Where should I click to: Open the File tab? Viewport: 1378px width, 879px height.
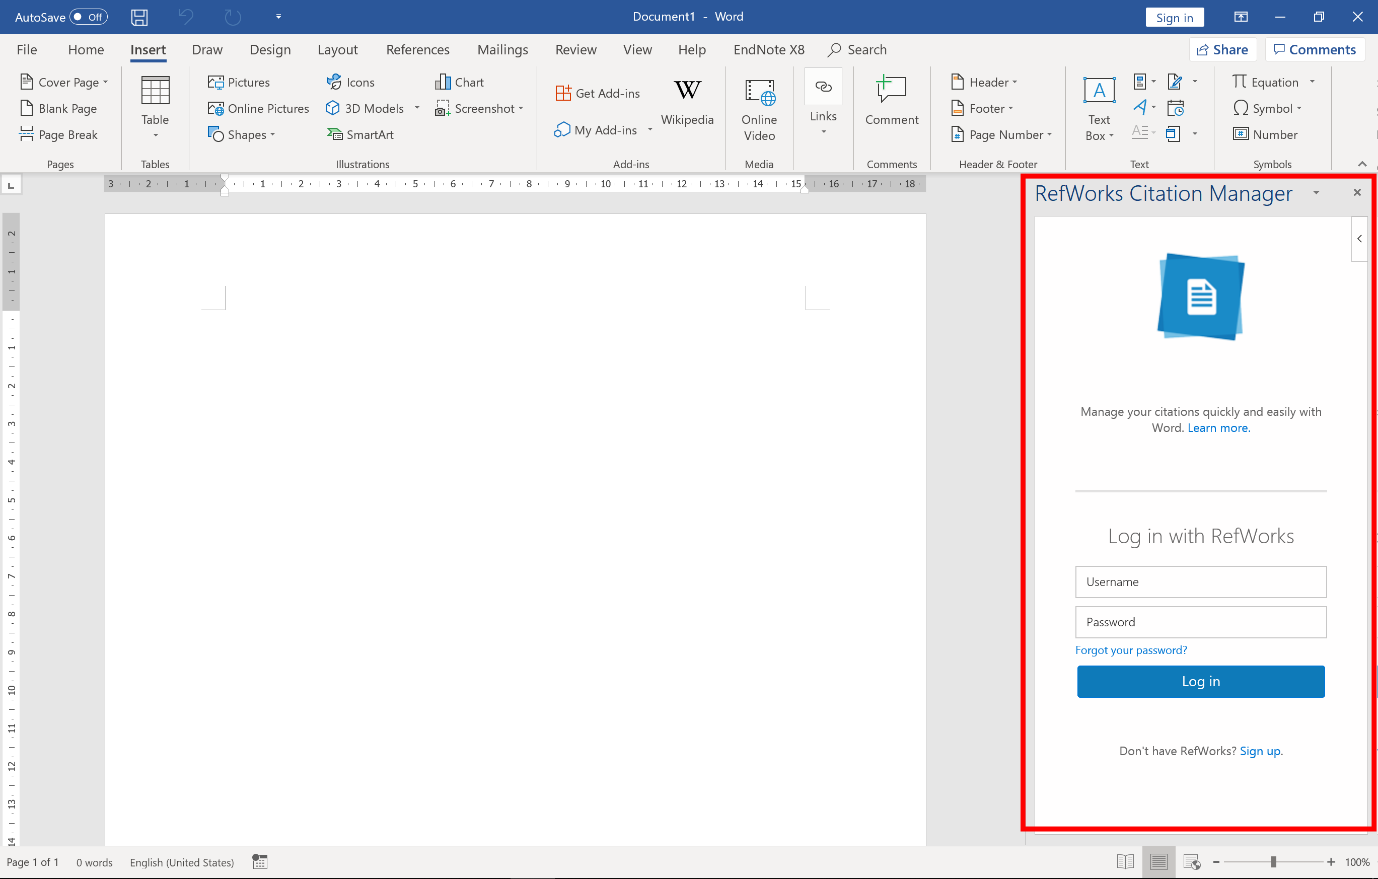pos(27,50)
